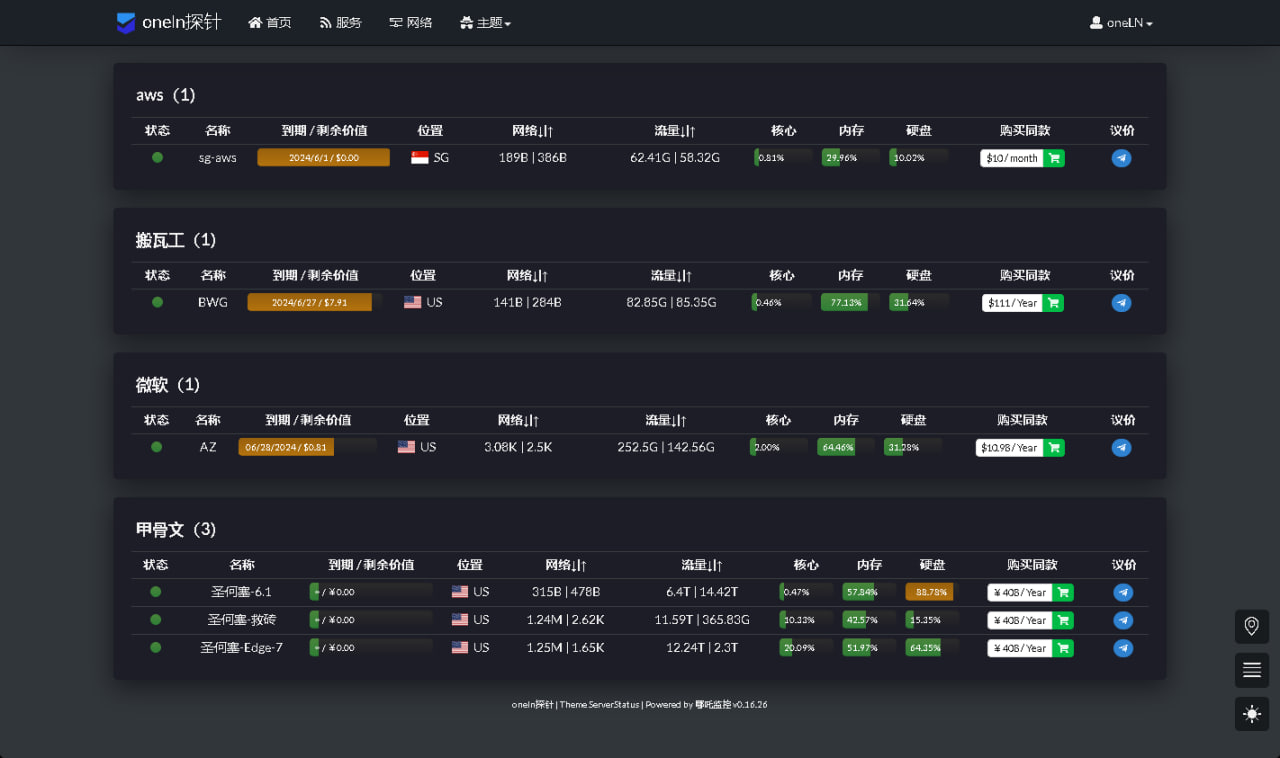
Task: Click the 圣何塞-6.1 green status dot
Action: point(155,592)
